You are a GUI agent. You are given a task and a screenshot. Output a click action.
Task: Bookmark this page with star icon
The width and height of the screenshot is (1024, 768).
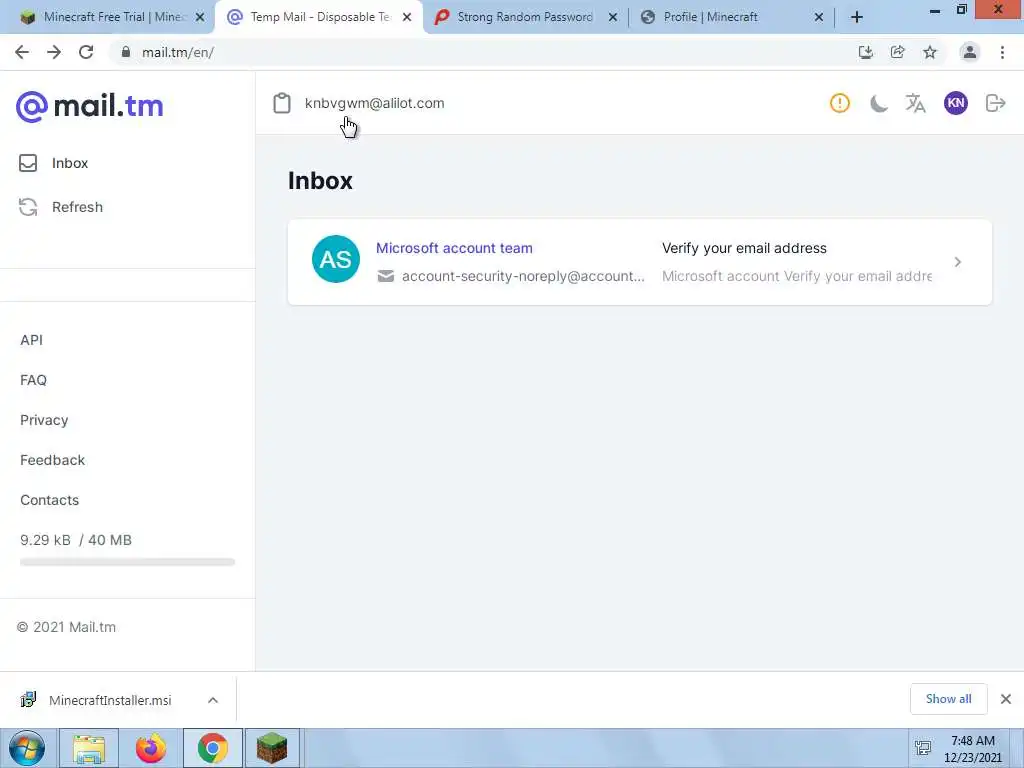pos(930,52)
